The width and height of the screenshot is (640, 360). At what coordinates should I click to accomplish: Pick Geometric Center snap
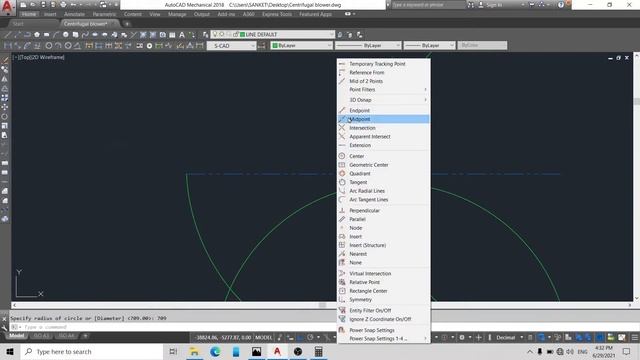tap(383, 165)
